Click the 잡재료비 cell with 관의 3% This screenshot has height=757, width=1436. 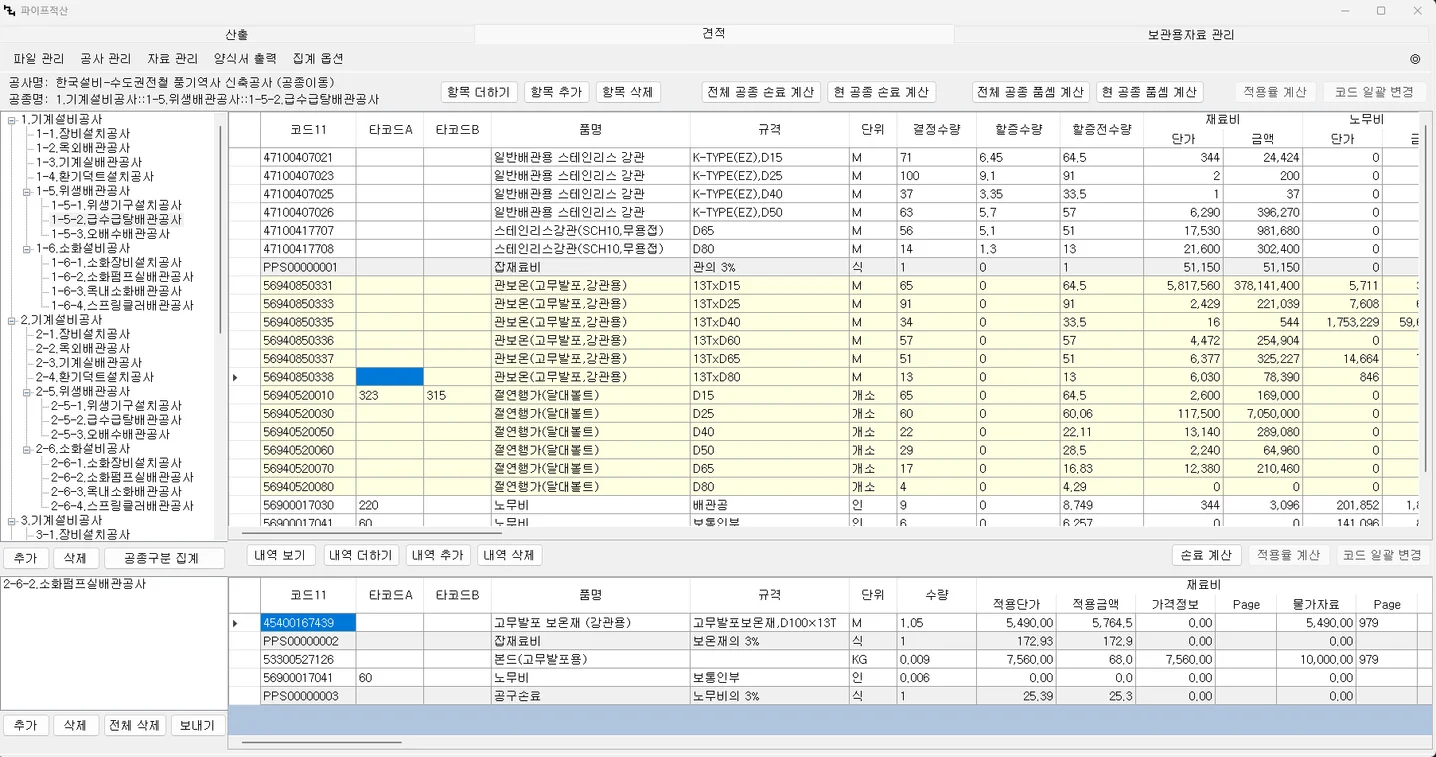(x=590, y=267)
